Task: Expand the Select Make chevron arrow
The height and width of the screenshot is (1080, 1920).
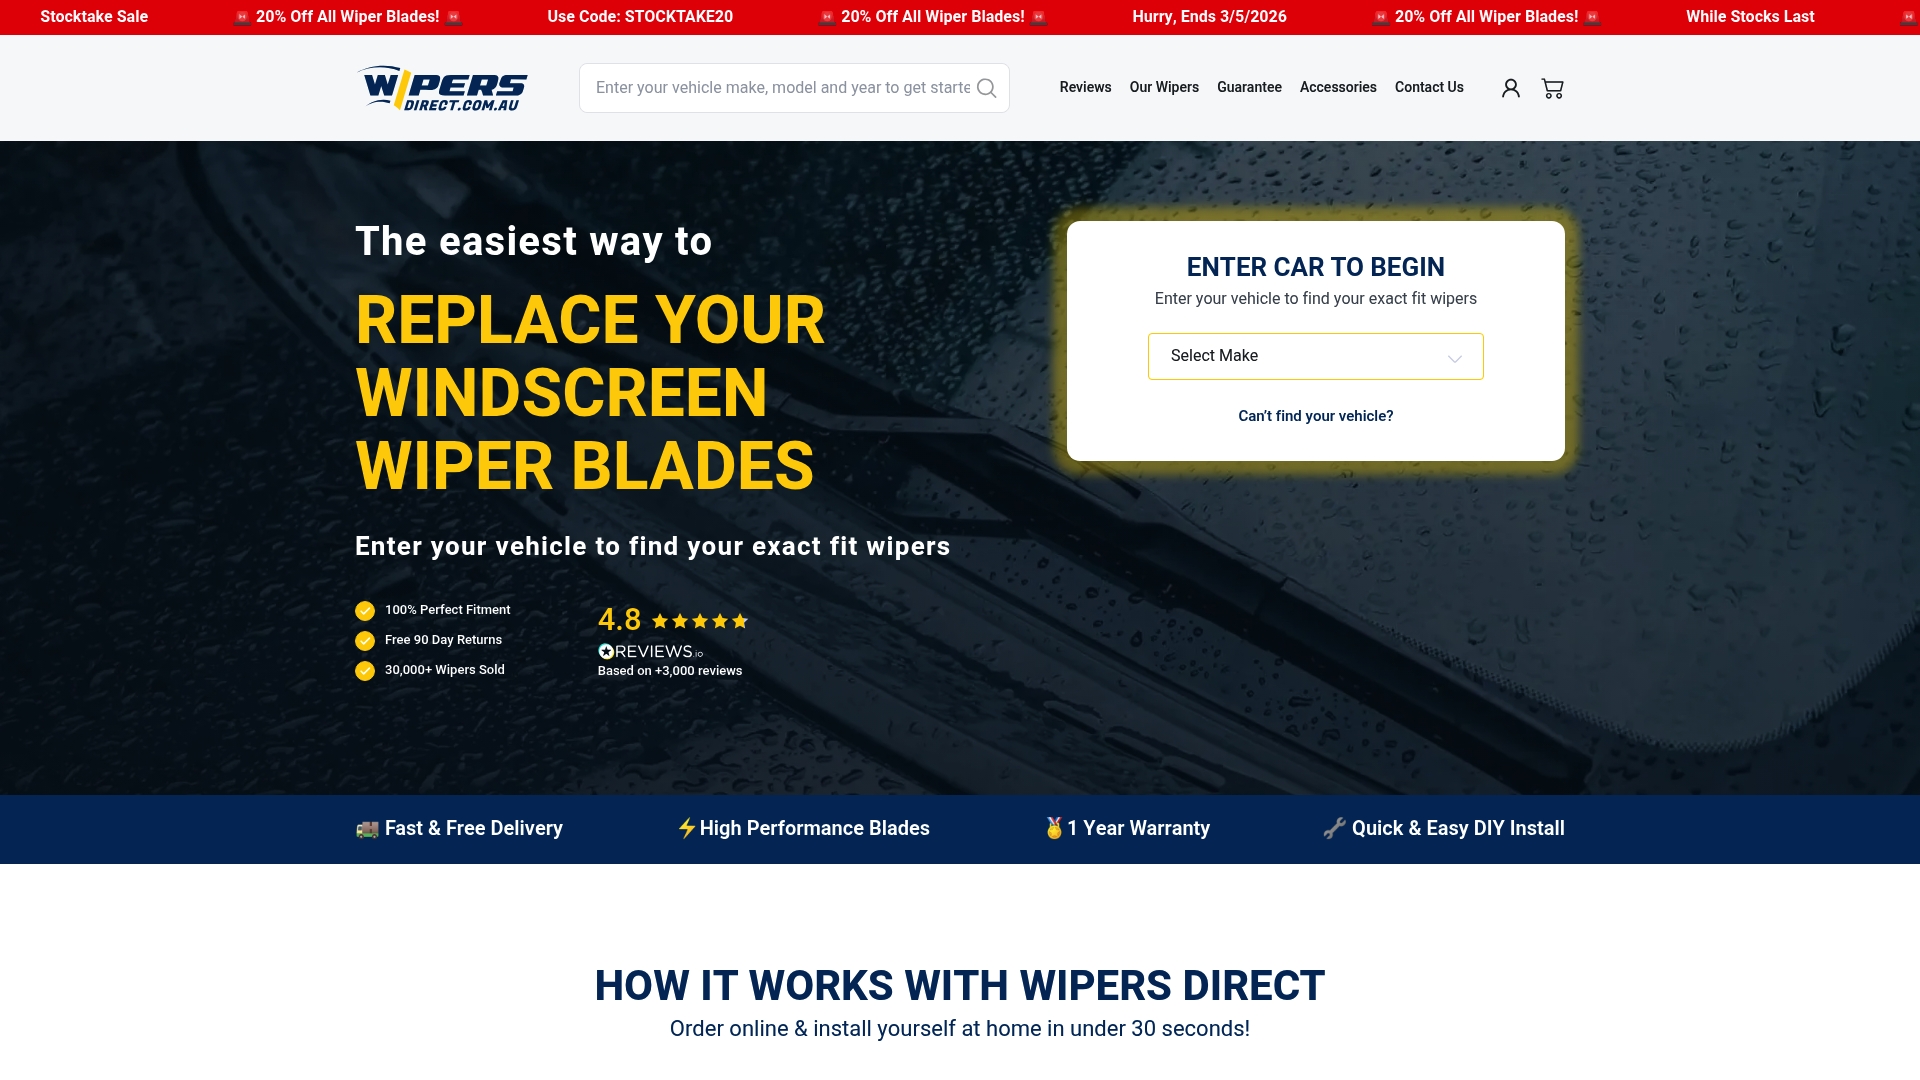Action: [x=1455, y=356]
